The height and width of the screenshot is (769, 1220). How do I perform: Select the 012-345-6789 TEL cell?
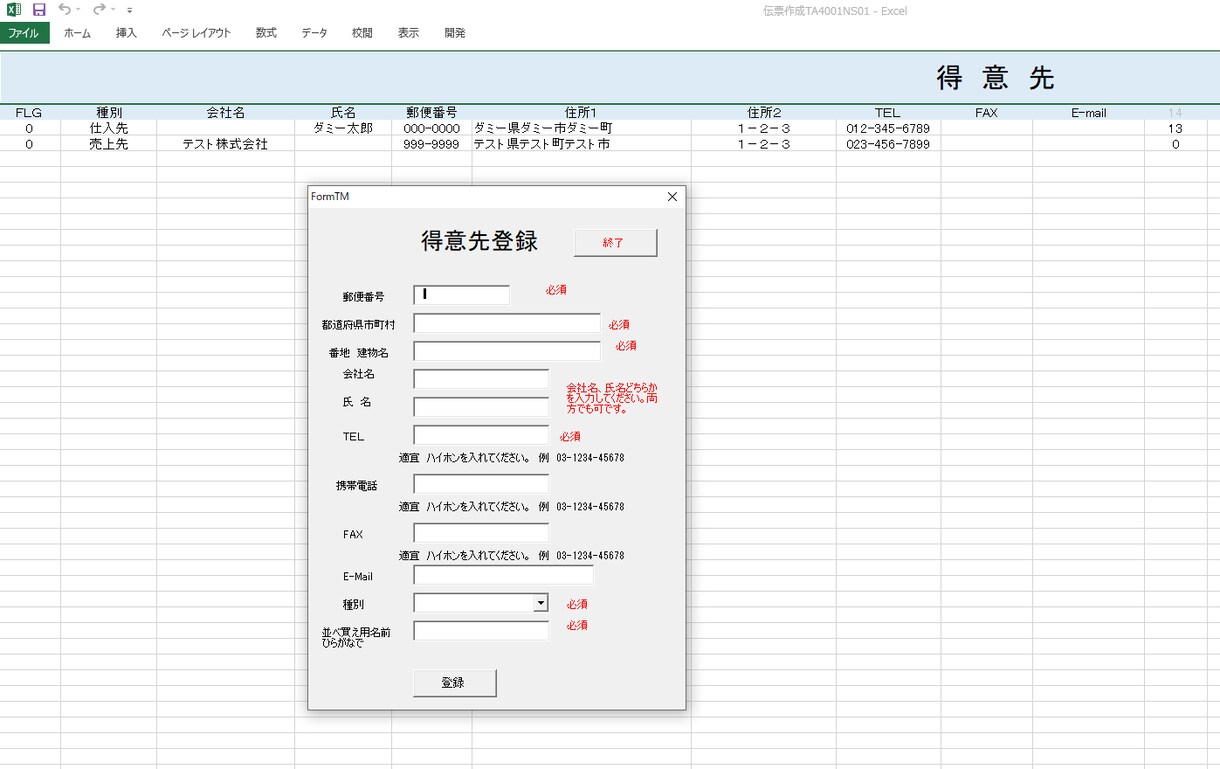(888, 128)
